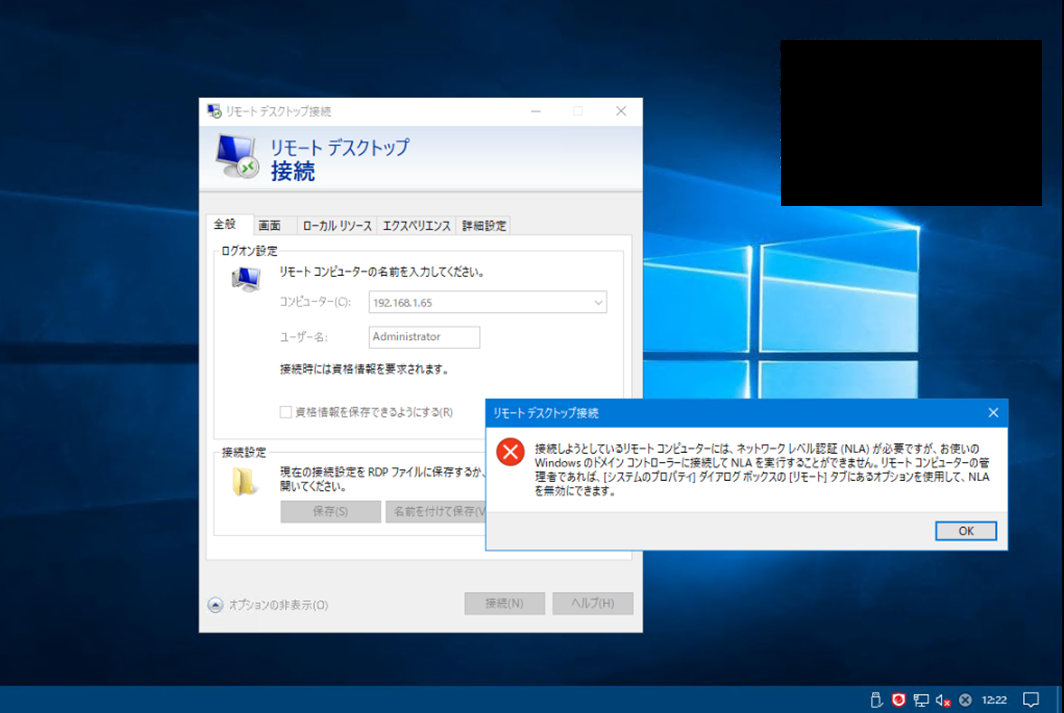Click the 名前を付けて保存 button
Screen dimensions: 1064x713
436,512
